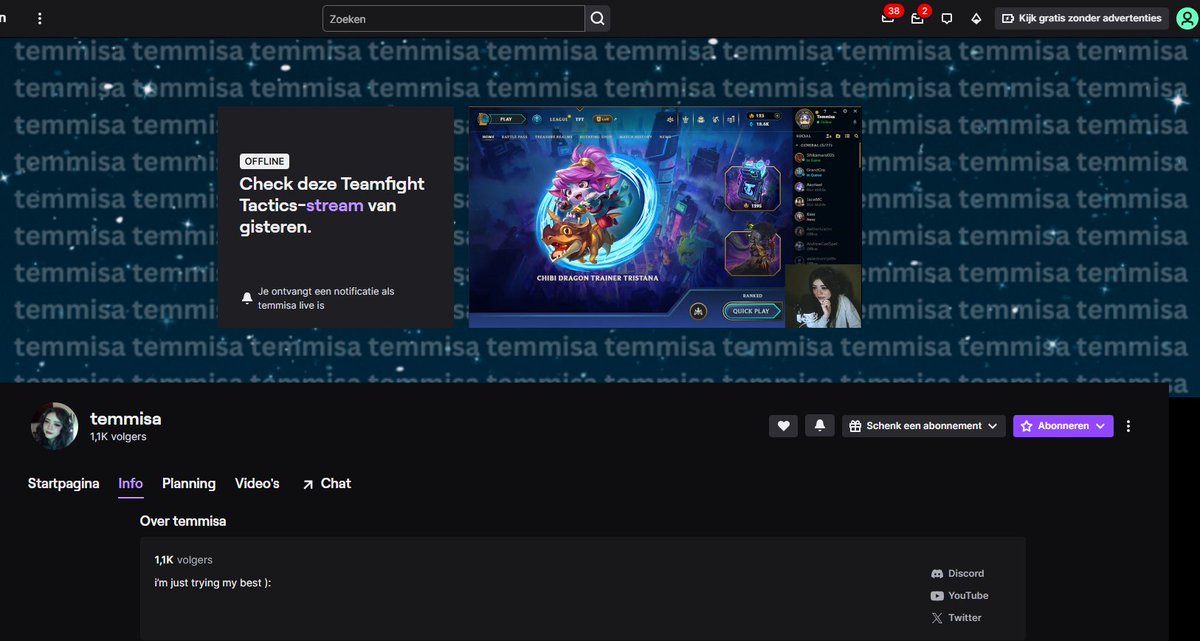Open channel options three-dot menu
1200x641 pixels.
[x=1129, y=426]
